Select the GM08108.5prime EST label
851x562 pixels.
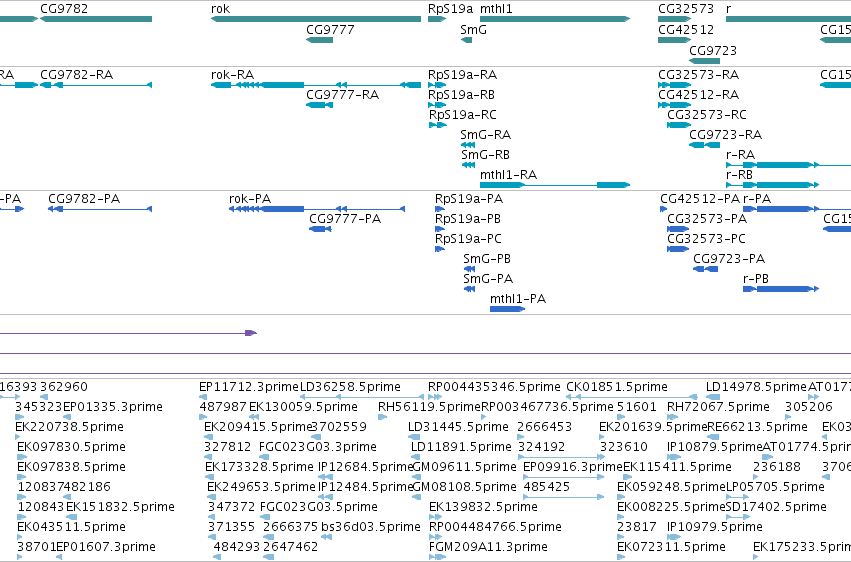coord(465,488)
